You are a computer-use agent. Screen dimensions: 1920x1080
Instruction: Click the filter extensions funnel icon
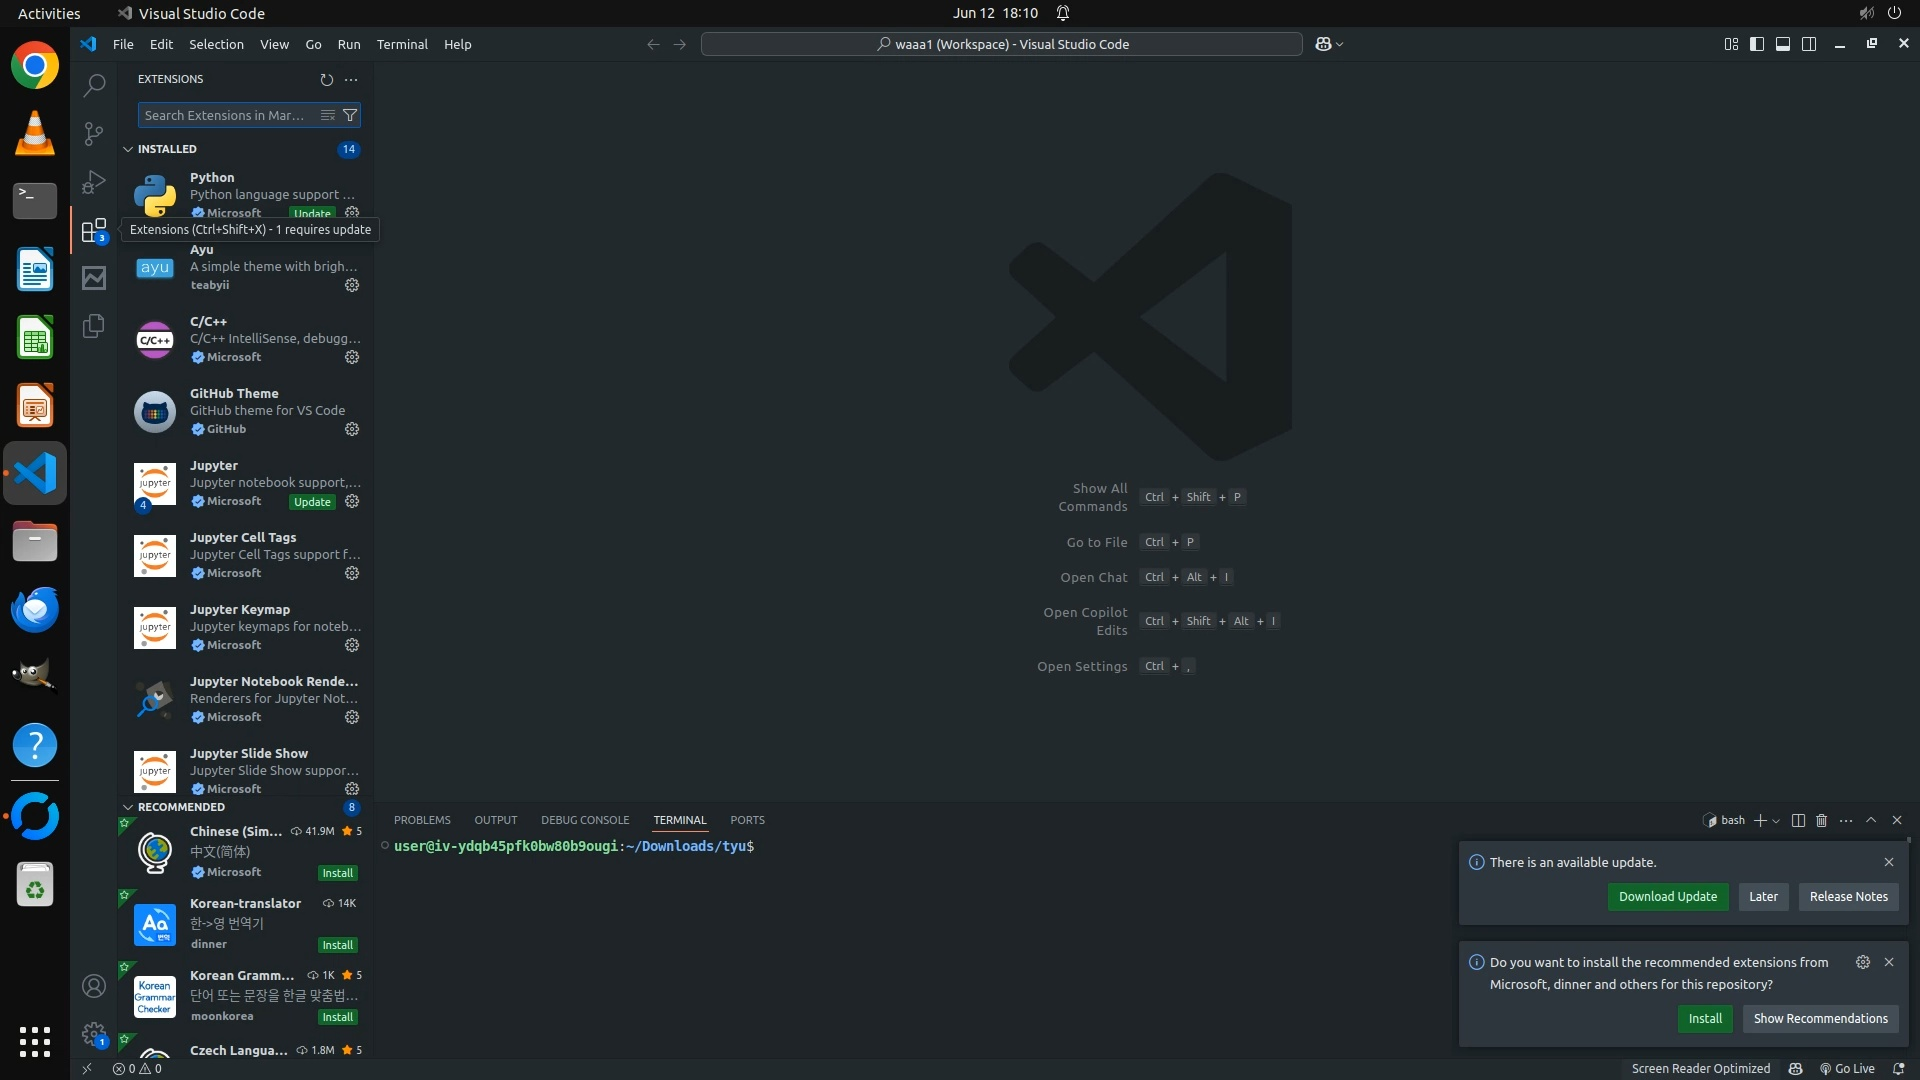350,115
